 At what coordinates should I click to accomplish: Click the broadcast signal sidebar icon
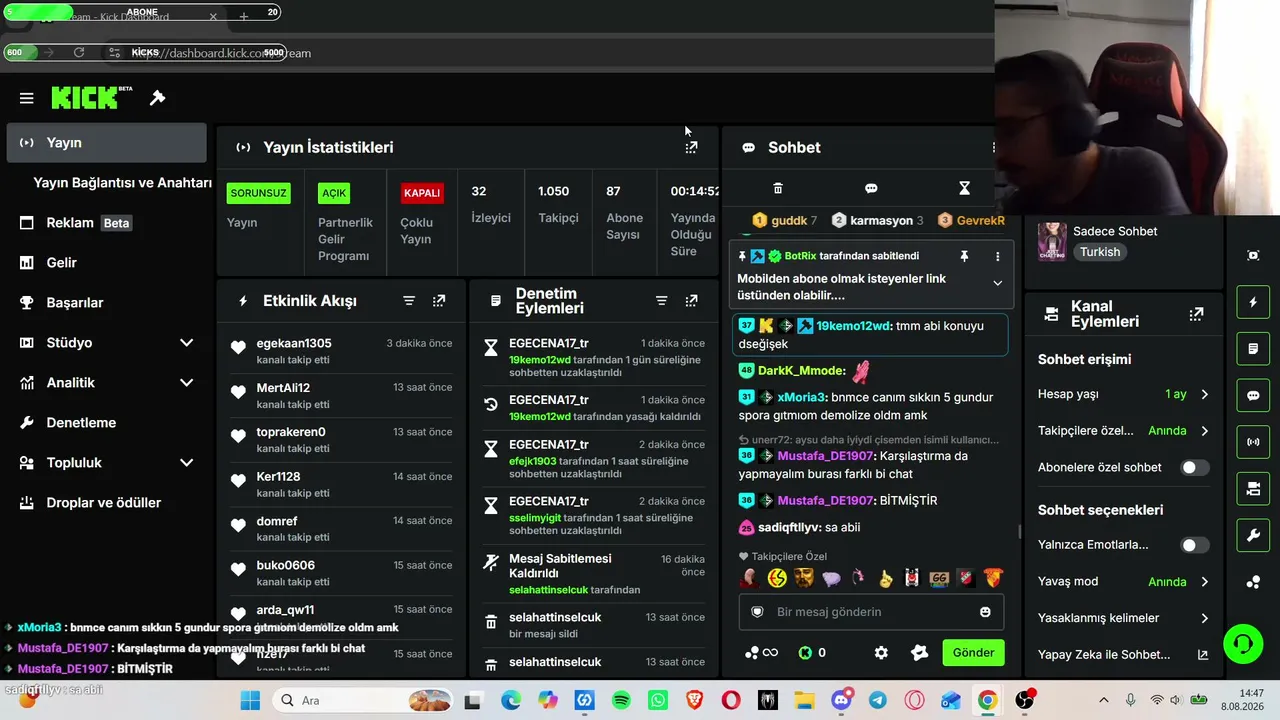coord(1253,441)
